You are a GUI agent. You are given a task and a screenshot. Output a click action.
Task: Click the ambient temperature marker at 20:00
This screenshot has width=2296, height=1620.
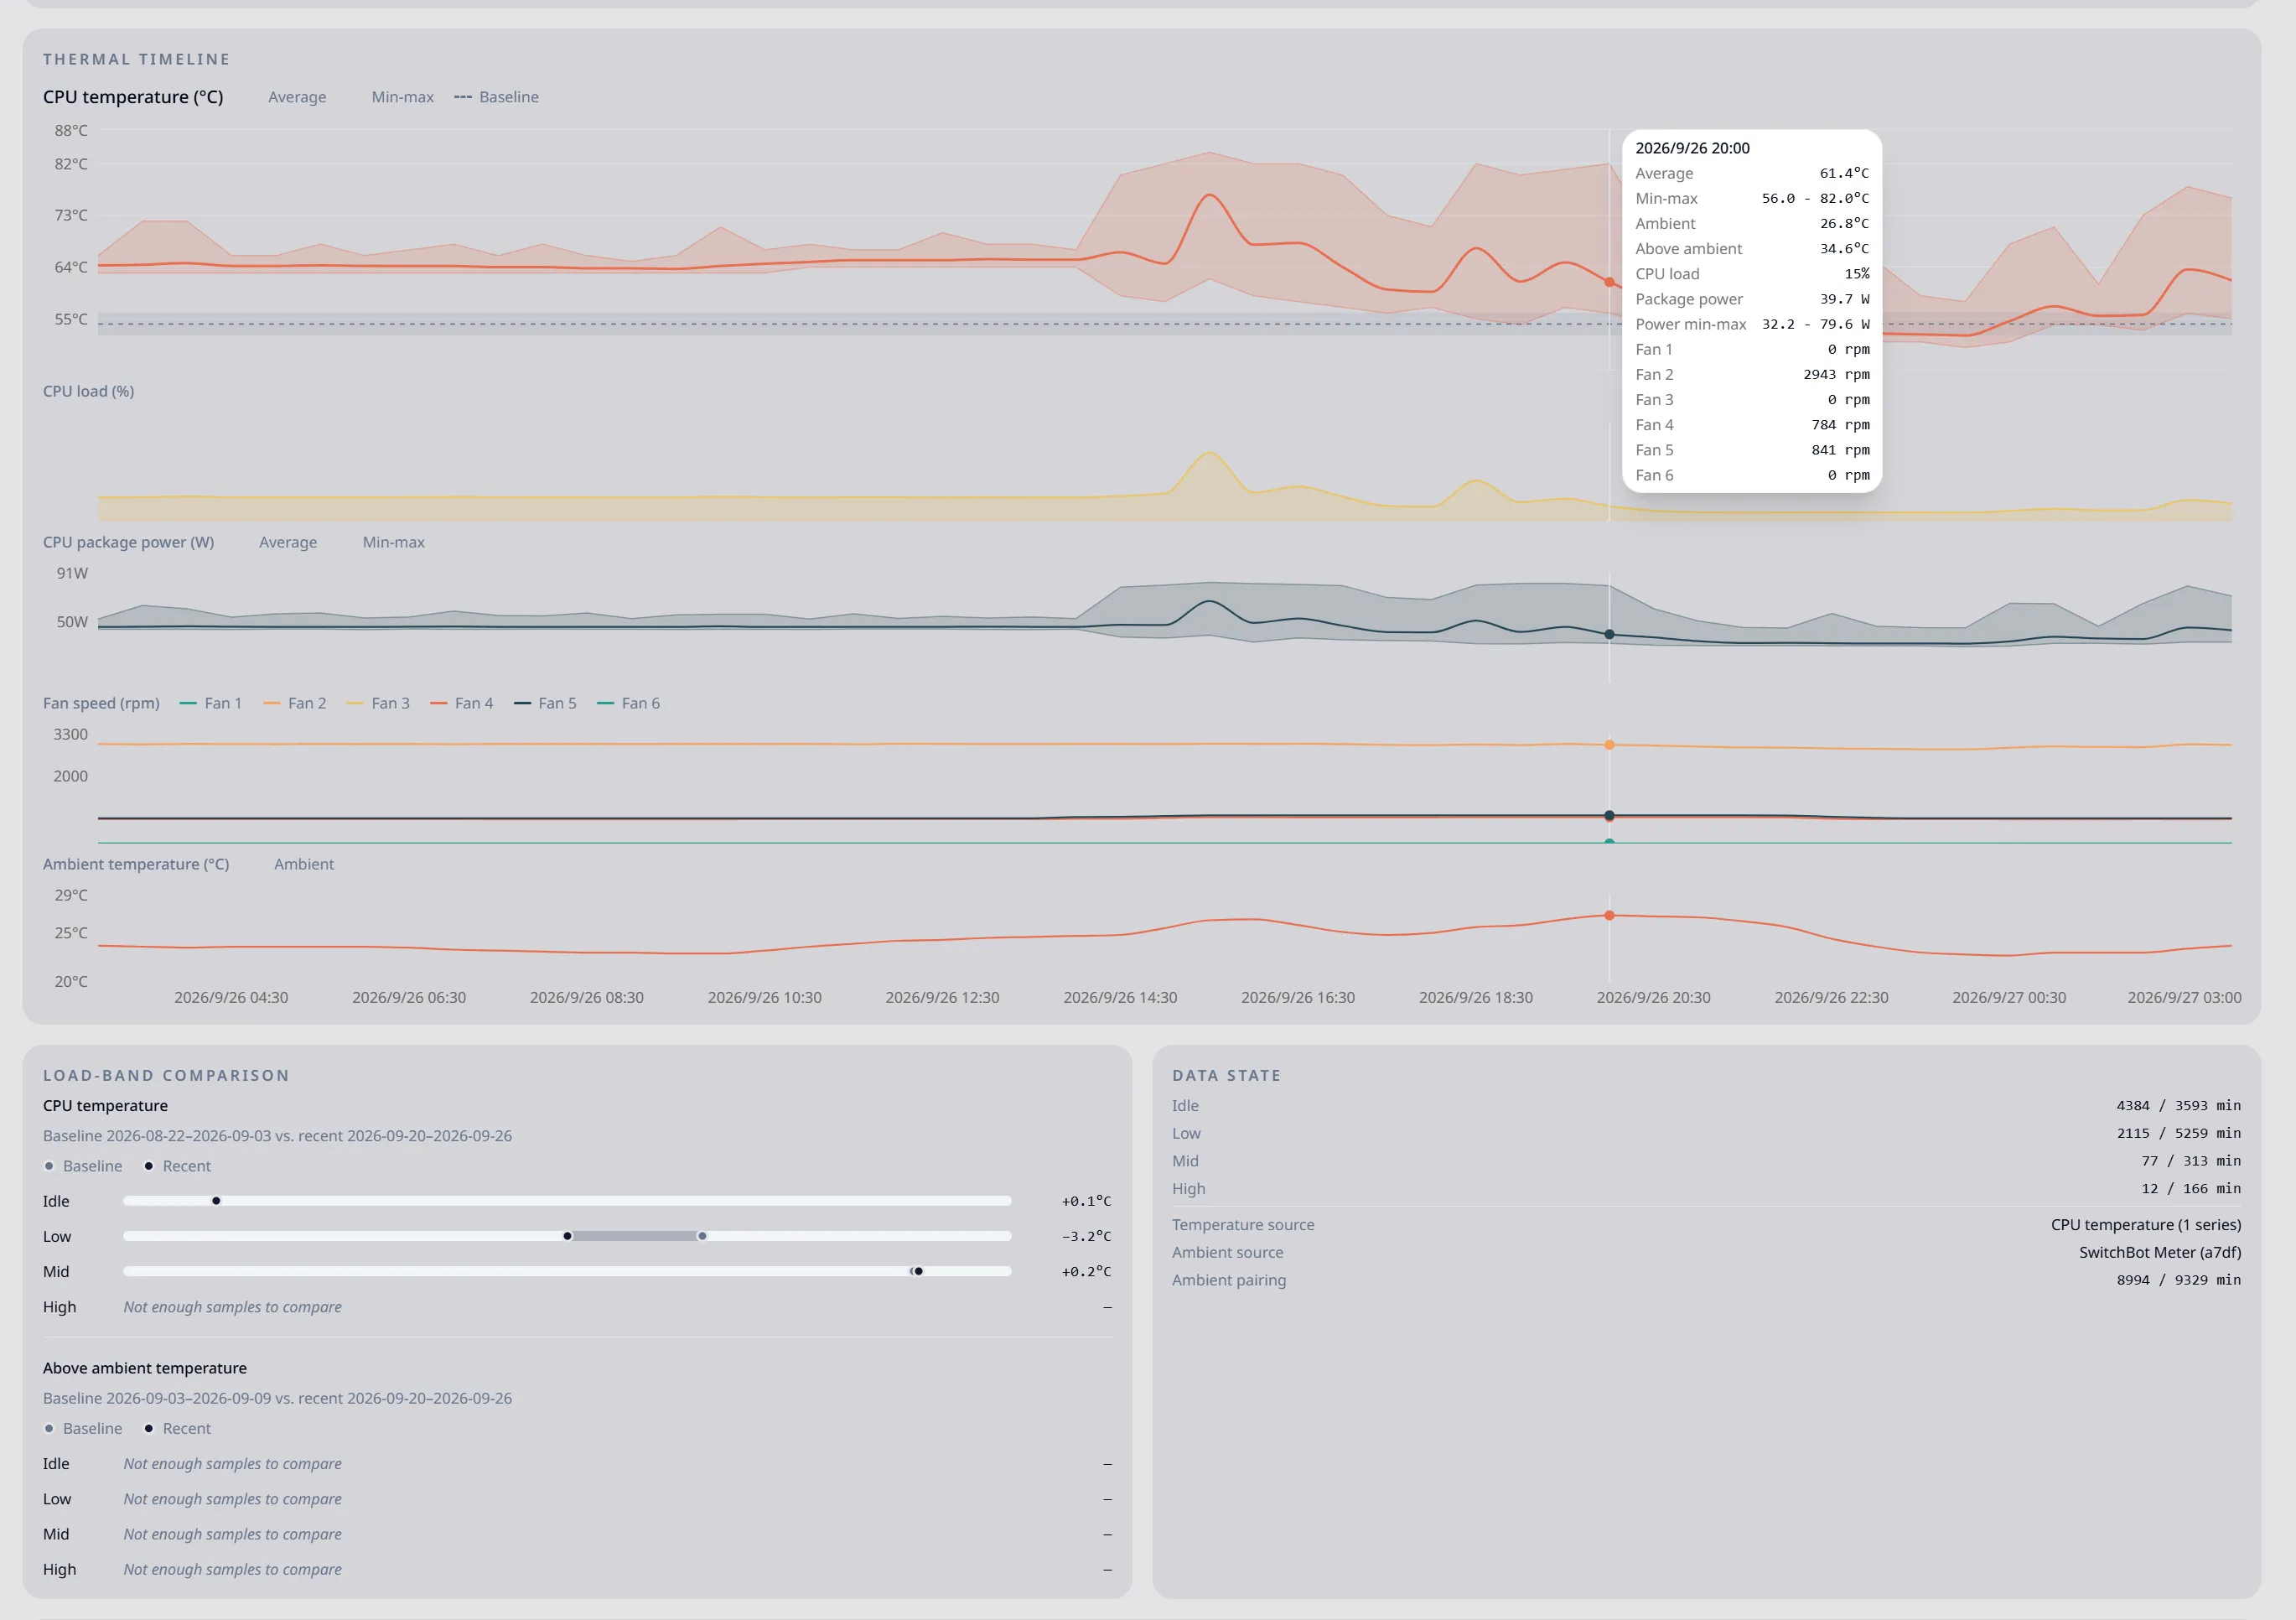click(1609, 915)
